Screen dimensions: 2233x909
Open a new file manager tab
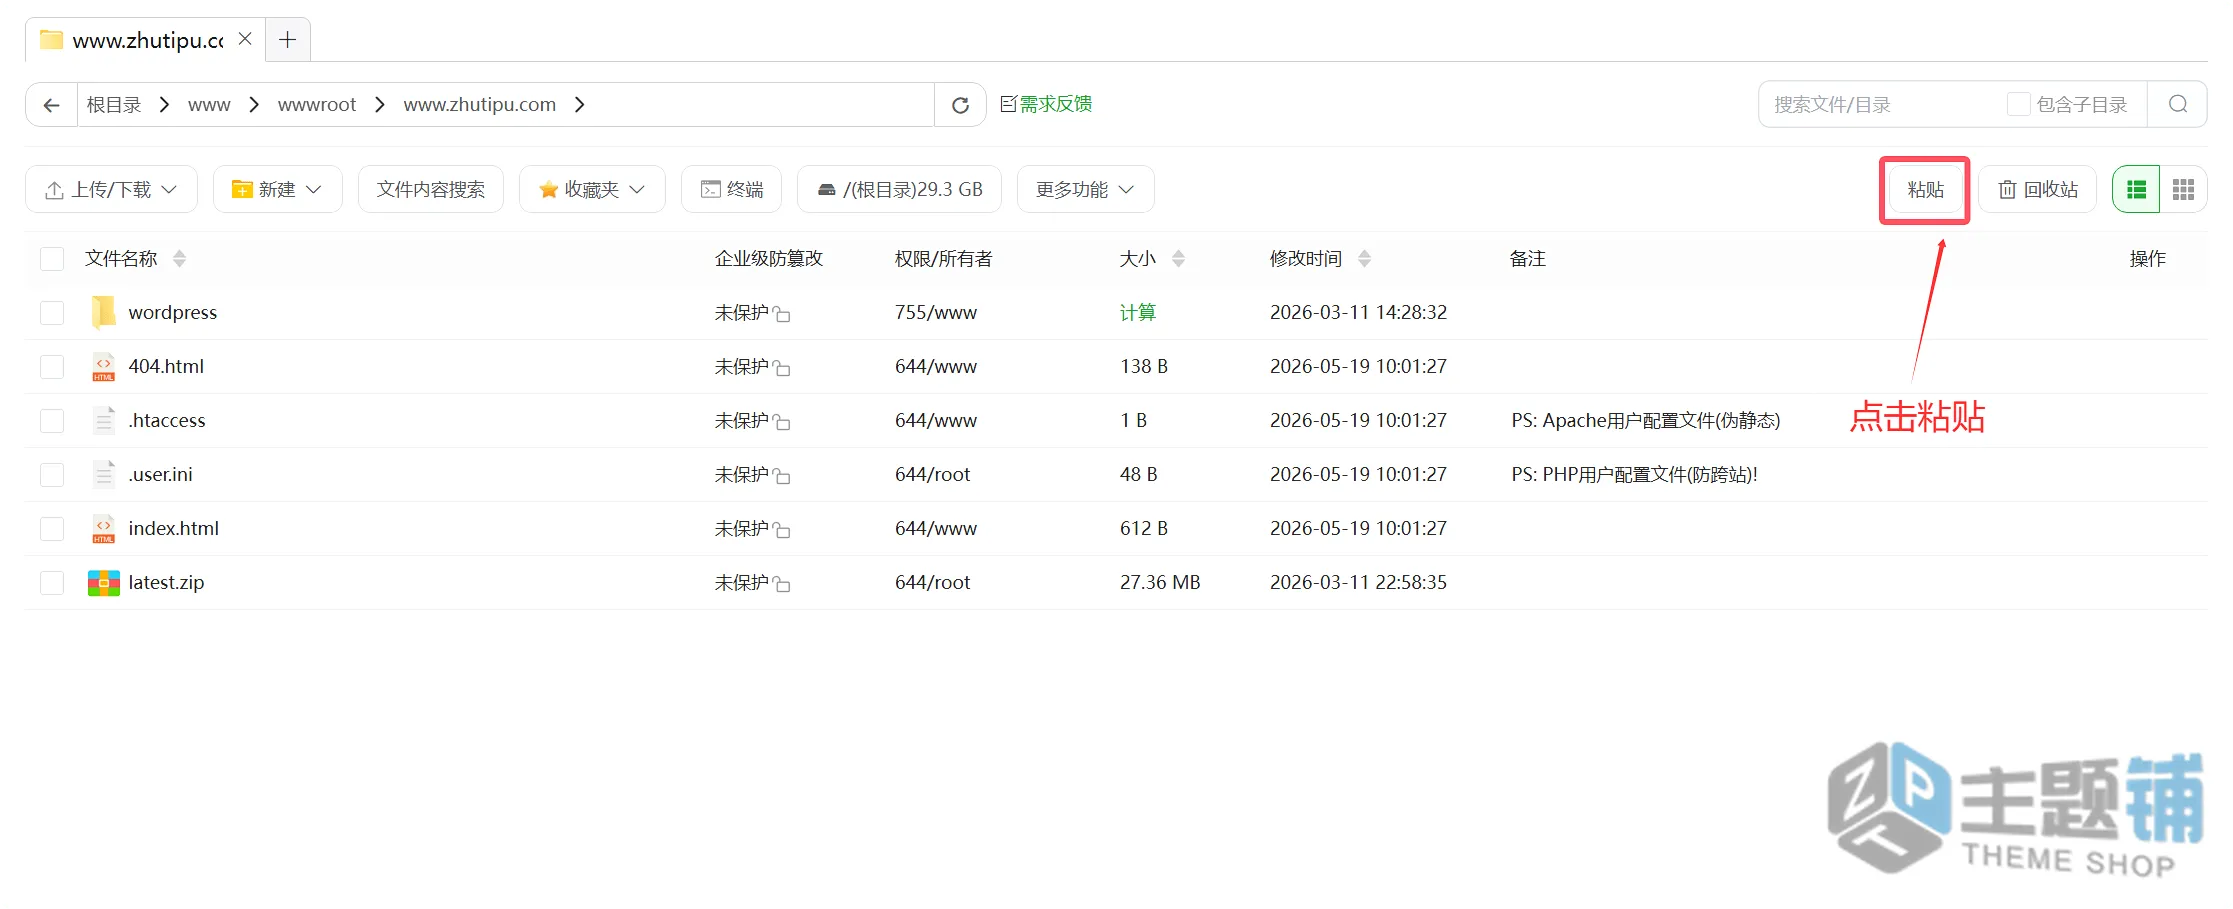(x=288, y=39)
